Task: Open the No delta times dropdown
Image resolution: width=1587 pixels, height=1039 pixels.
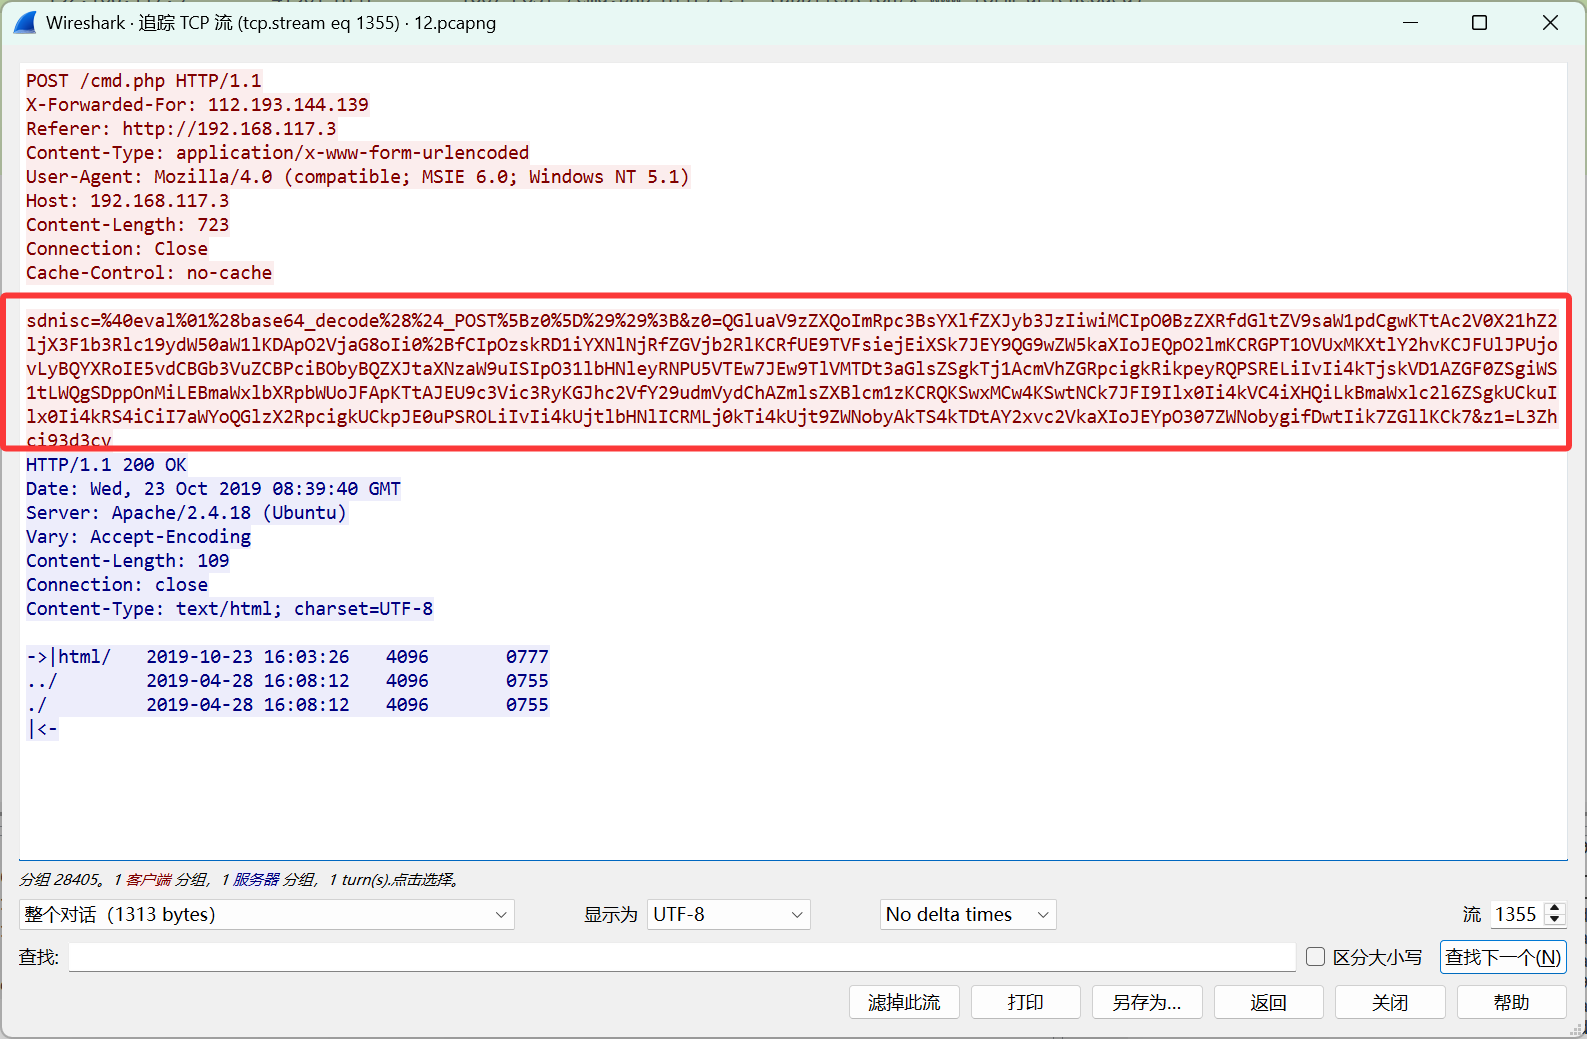Action: 967,915
